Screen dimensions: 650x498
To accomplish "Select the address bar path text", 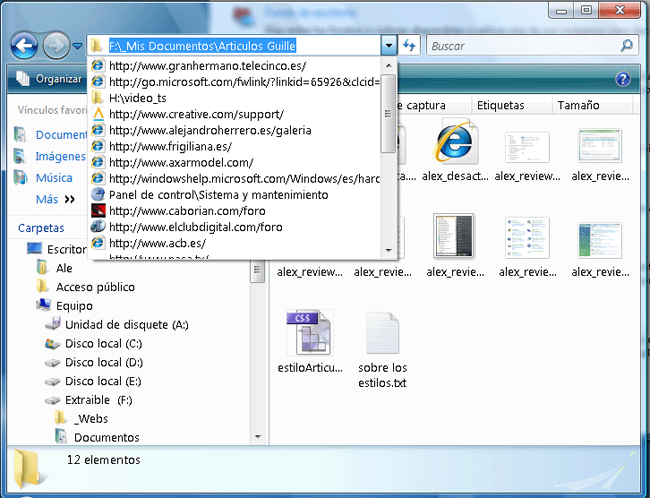I will click(202, 46).
